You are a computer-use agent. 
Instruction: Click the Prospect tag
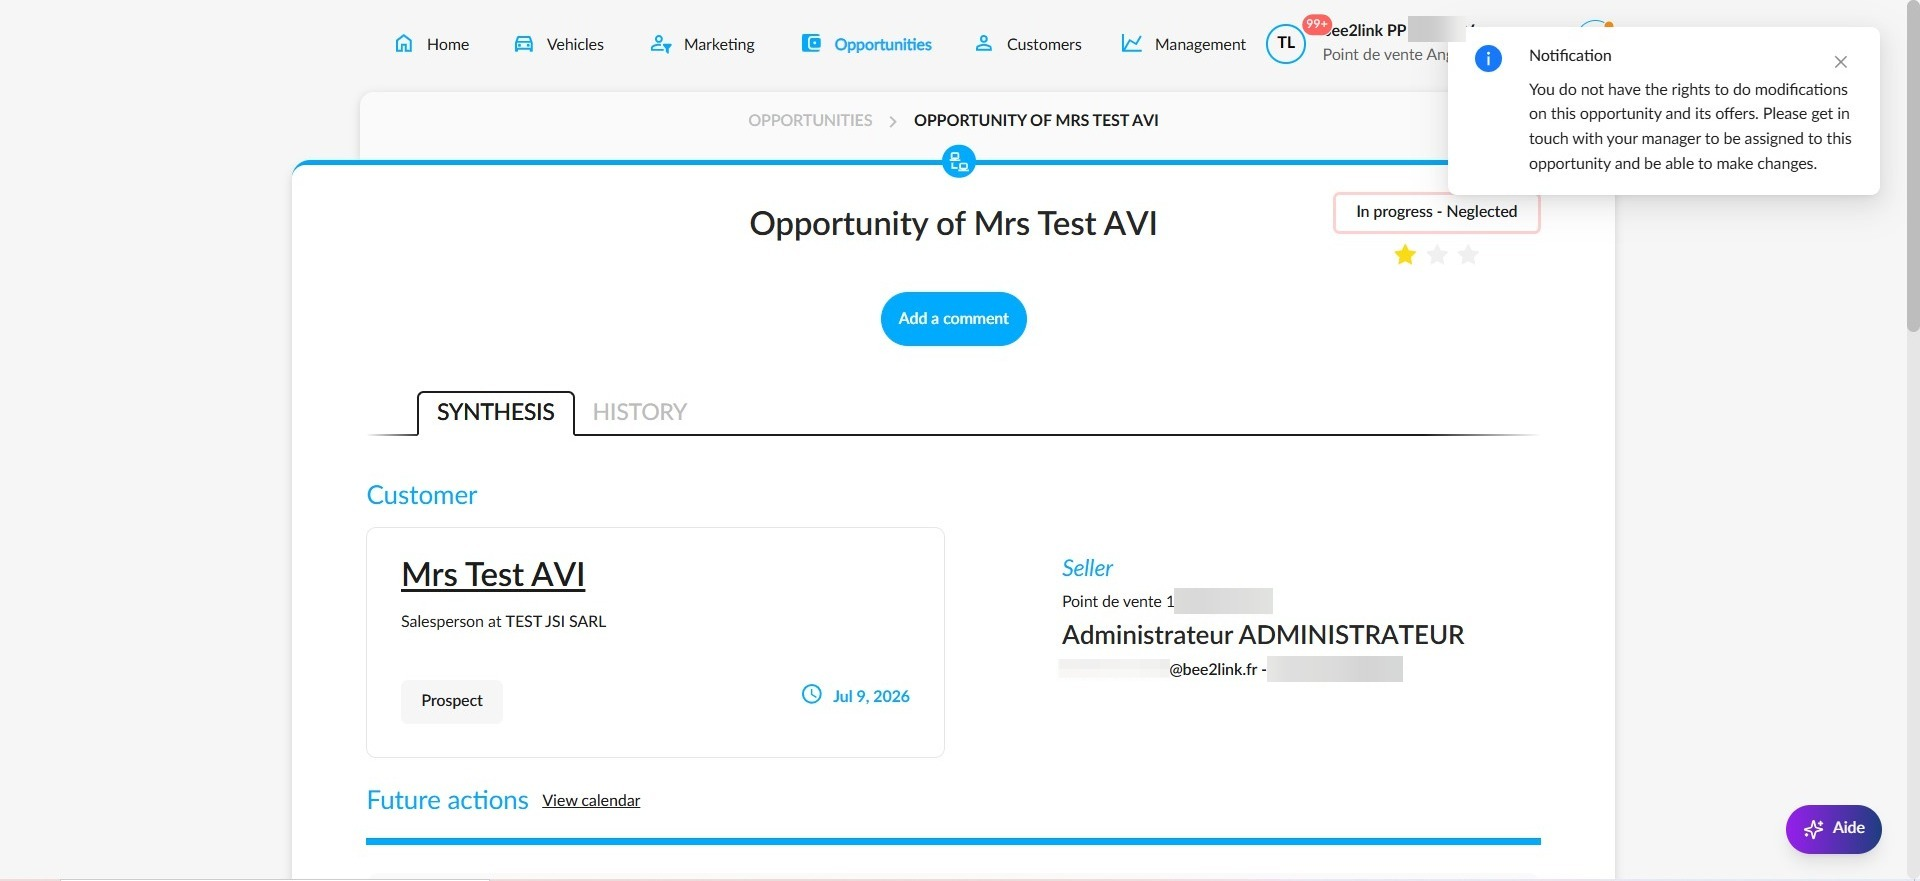(452, 701)
